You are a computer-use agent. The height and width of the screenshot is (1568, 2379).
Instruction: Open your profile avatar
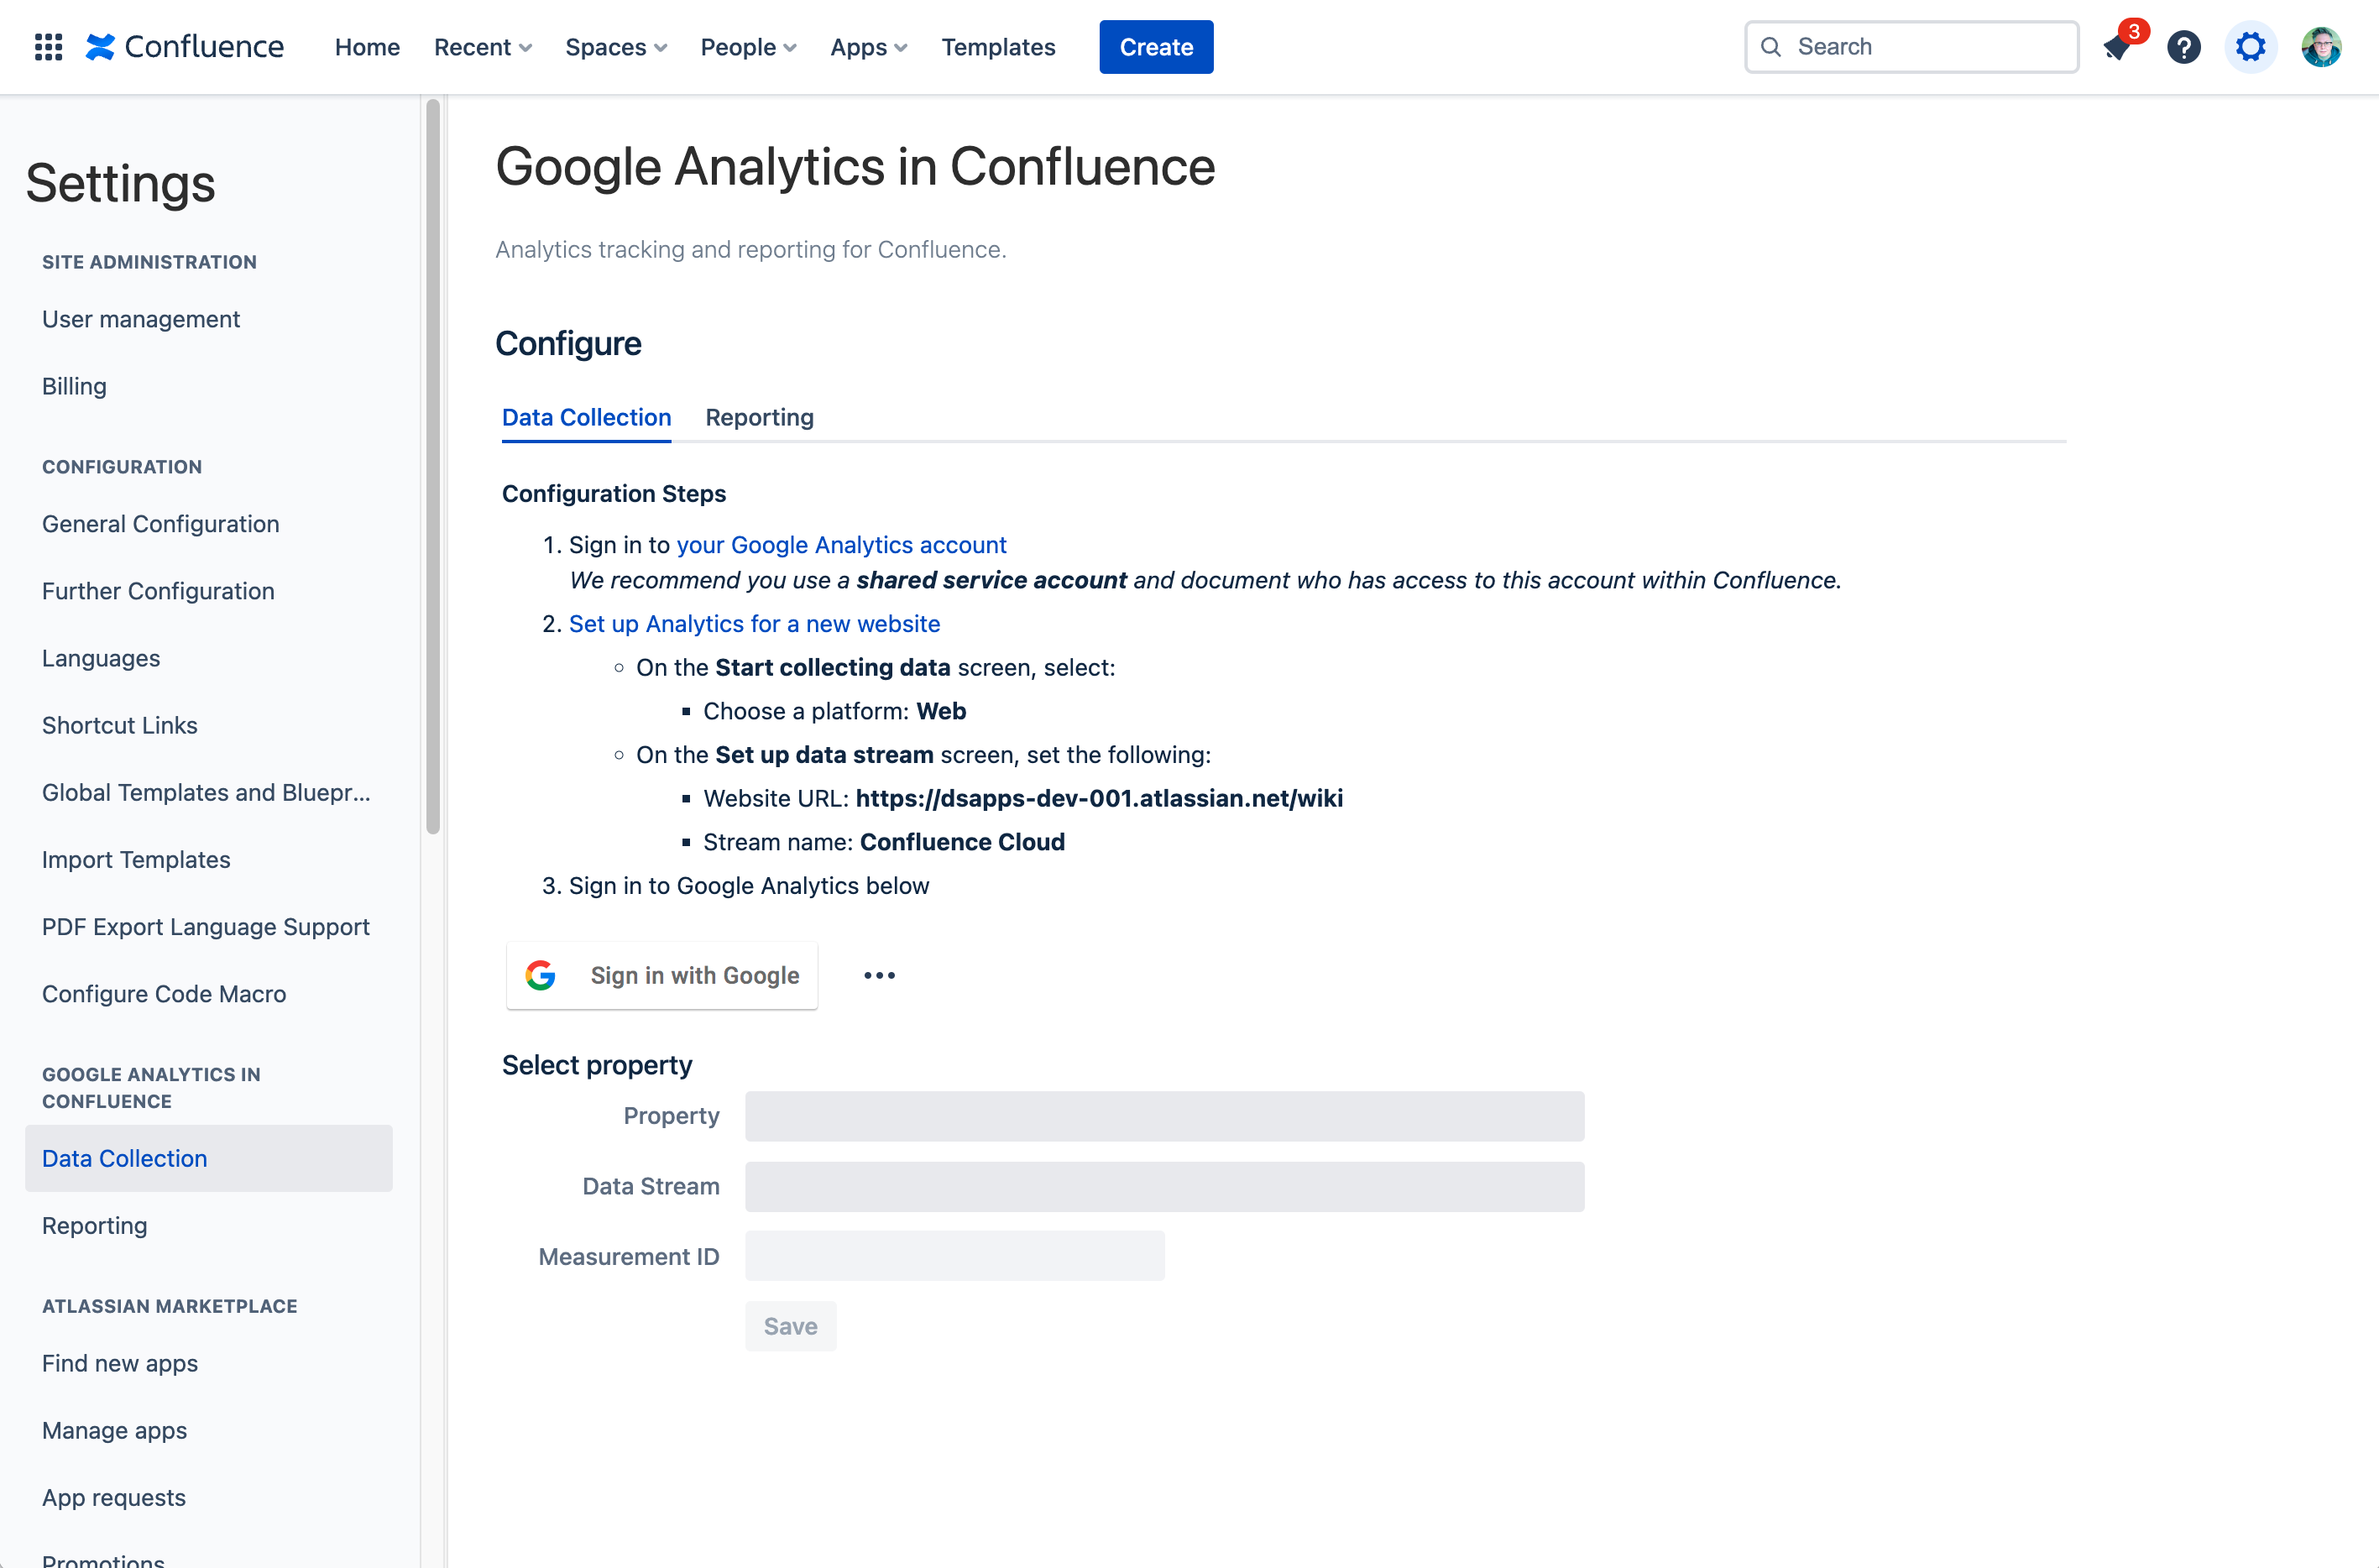[x=2322, y=46]
